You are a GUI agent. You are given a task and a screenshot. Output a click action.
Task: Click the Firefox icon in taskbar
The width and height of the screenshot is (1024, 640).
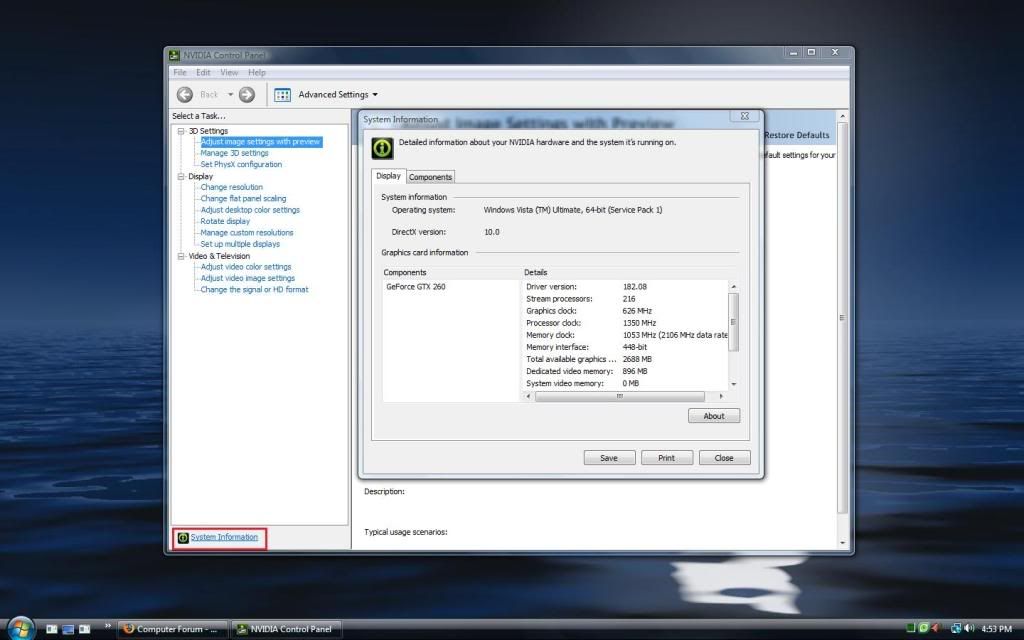pos(127,629)
